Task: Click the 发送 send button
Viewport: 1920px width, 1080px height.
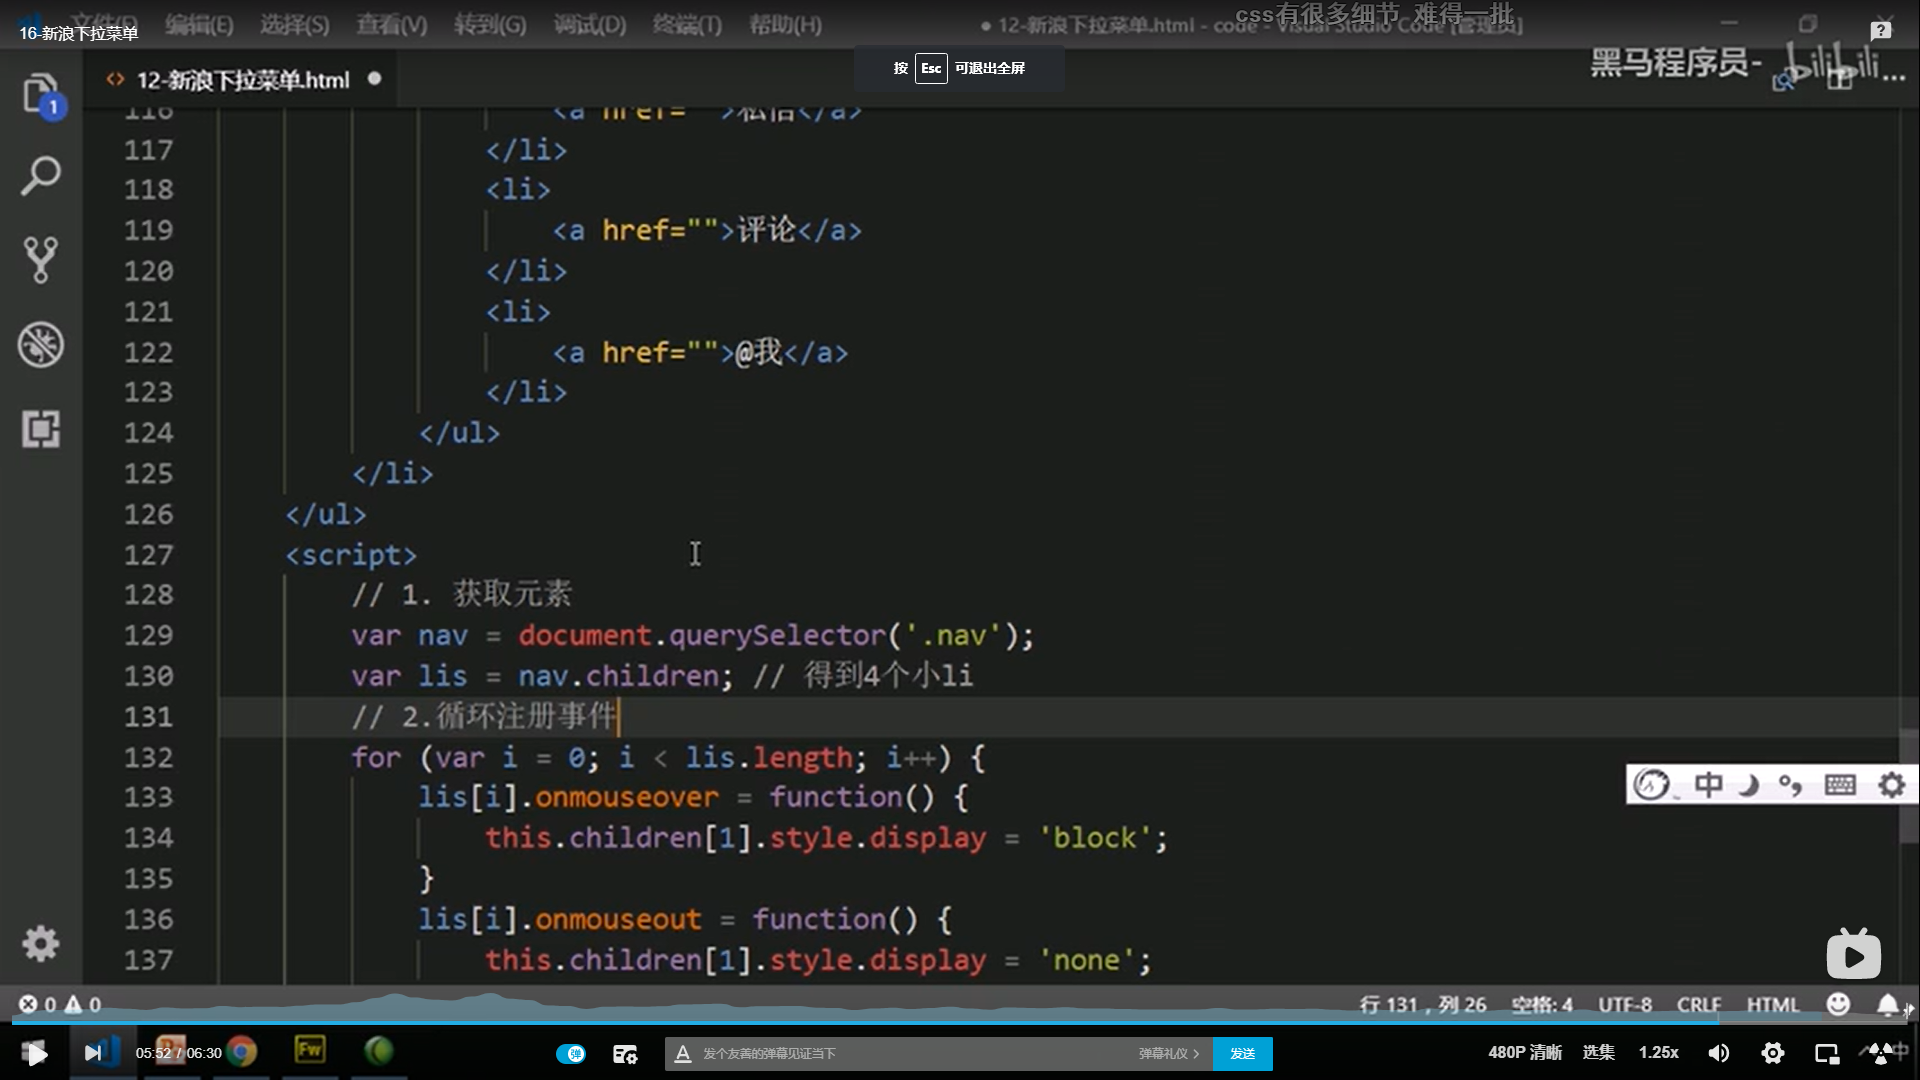Action: tap(1242, 1053)
